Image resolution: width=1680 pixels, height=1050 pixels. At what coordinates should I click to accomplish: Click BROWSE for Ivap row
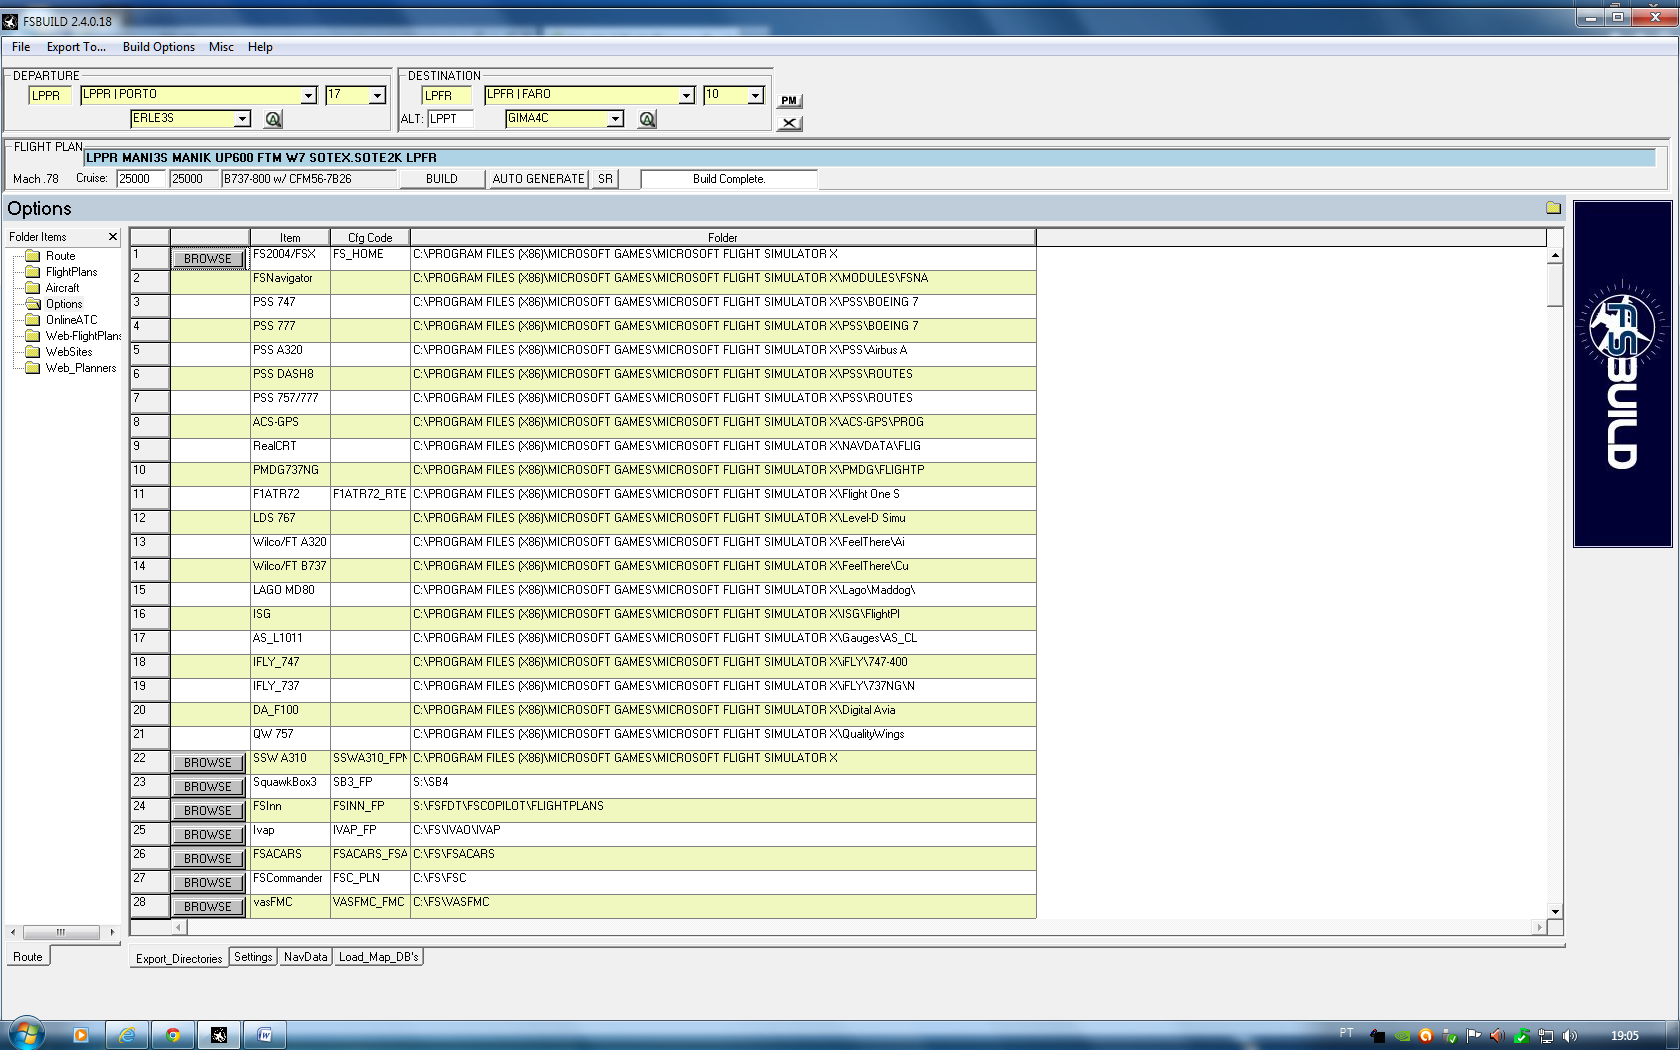tap(208, 835)
